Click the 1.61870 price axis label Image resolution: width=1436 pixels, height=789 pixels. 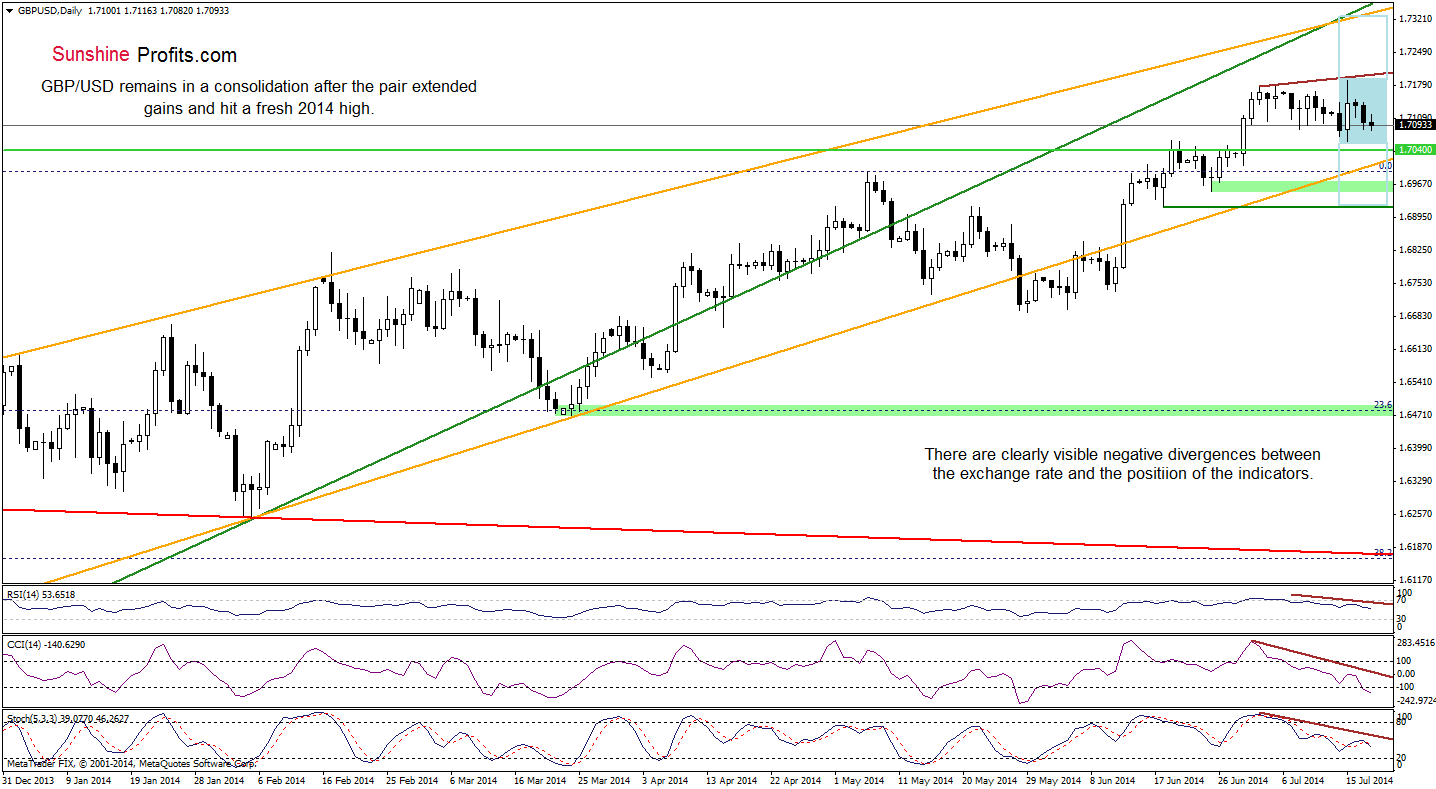tap(1415, 547)
